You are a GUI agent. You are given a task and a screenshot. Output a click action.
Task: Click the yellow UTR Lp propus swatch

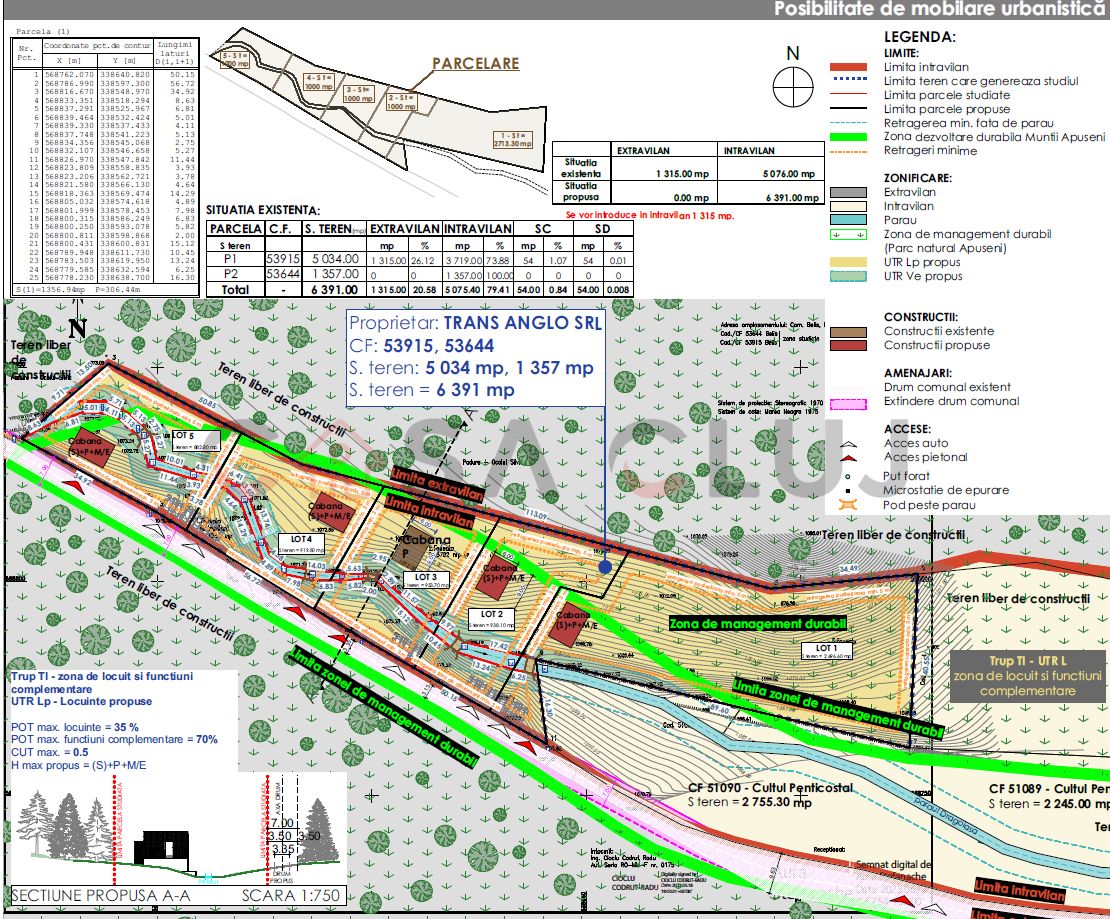pos(848,262)
